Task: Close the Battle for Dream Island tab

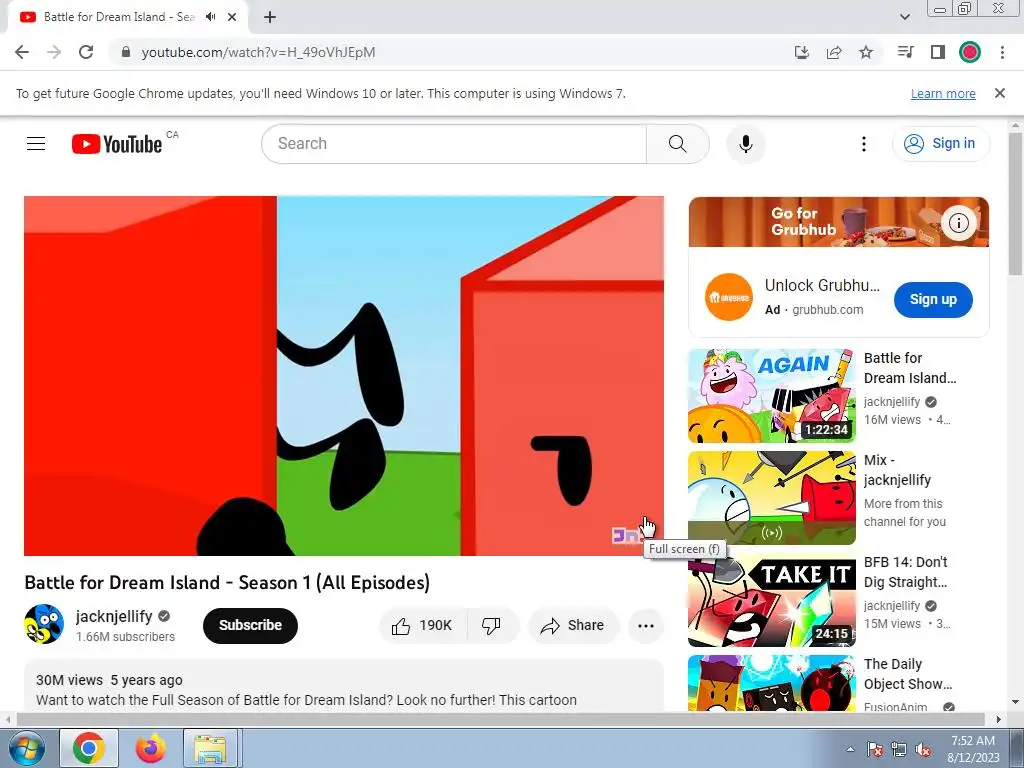Action: coord(232,17)
